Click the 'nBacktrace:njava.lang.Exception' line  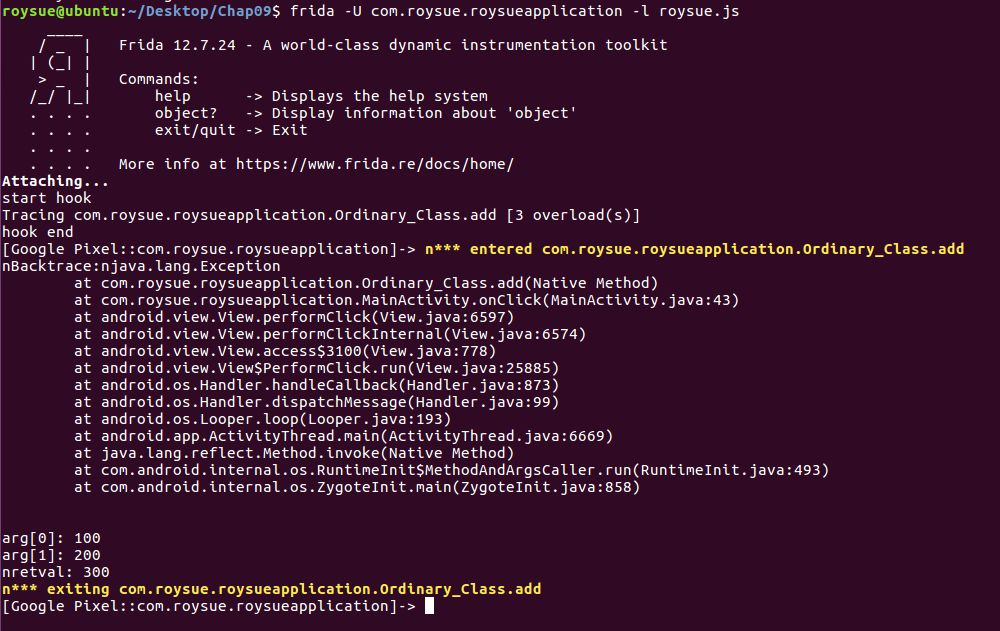pyautogui.click(x=141, y=266)
